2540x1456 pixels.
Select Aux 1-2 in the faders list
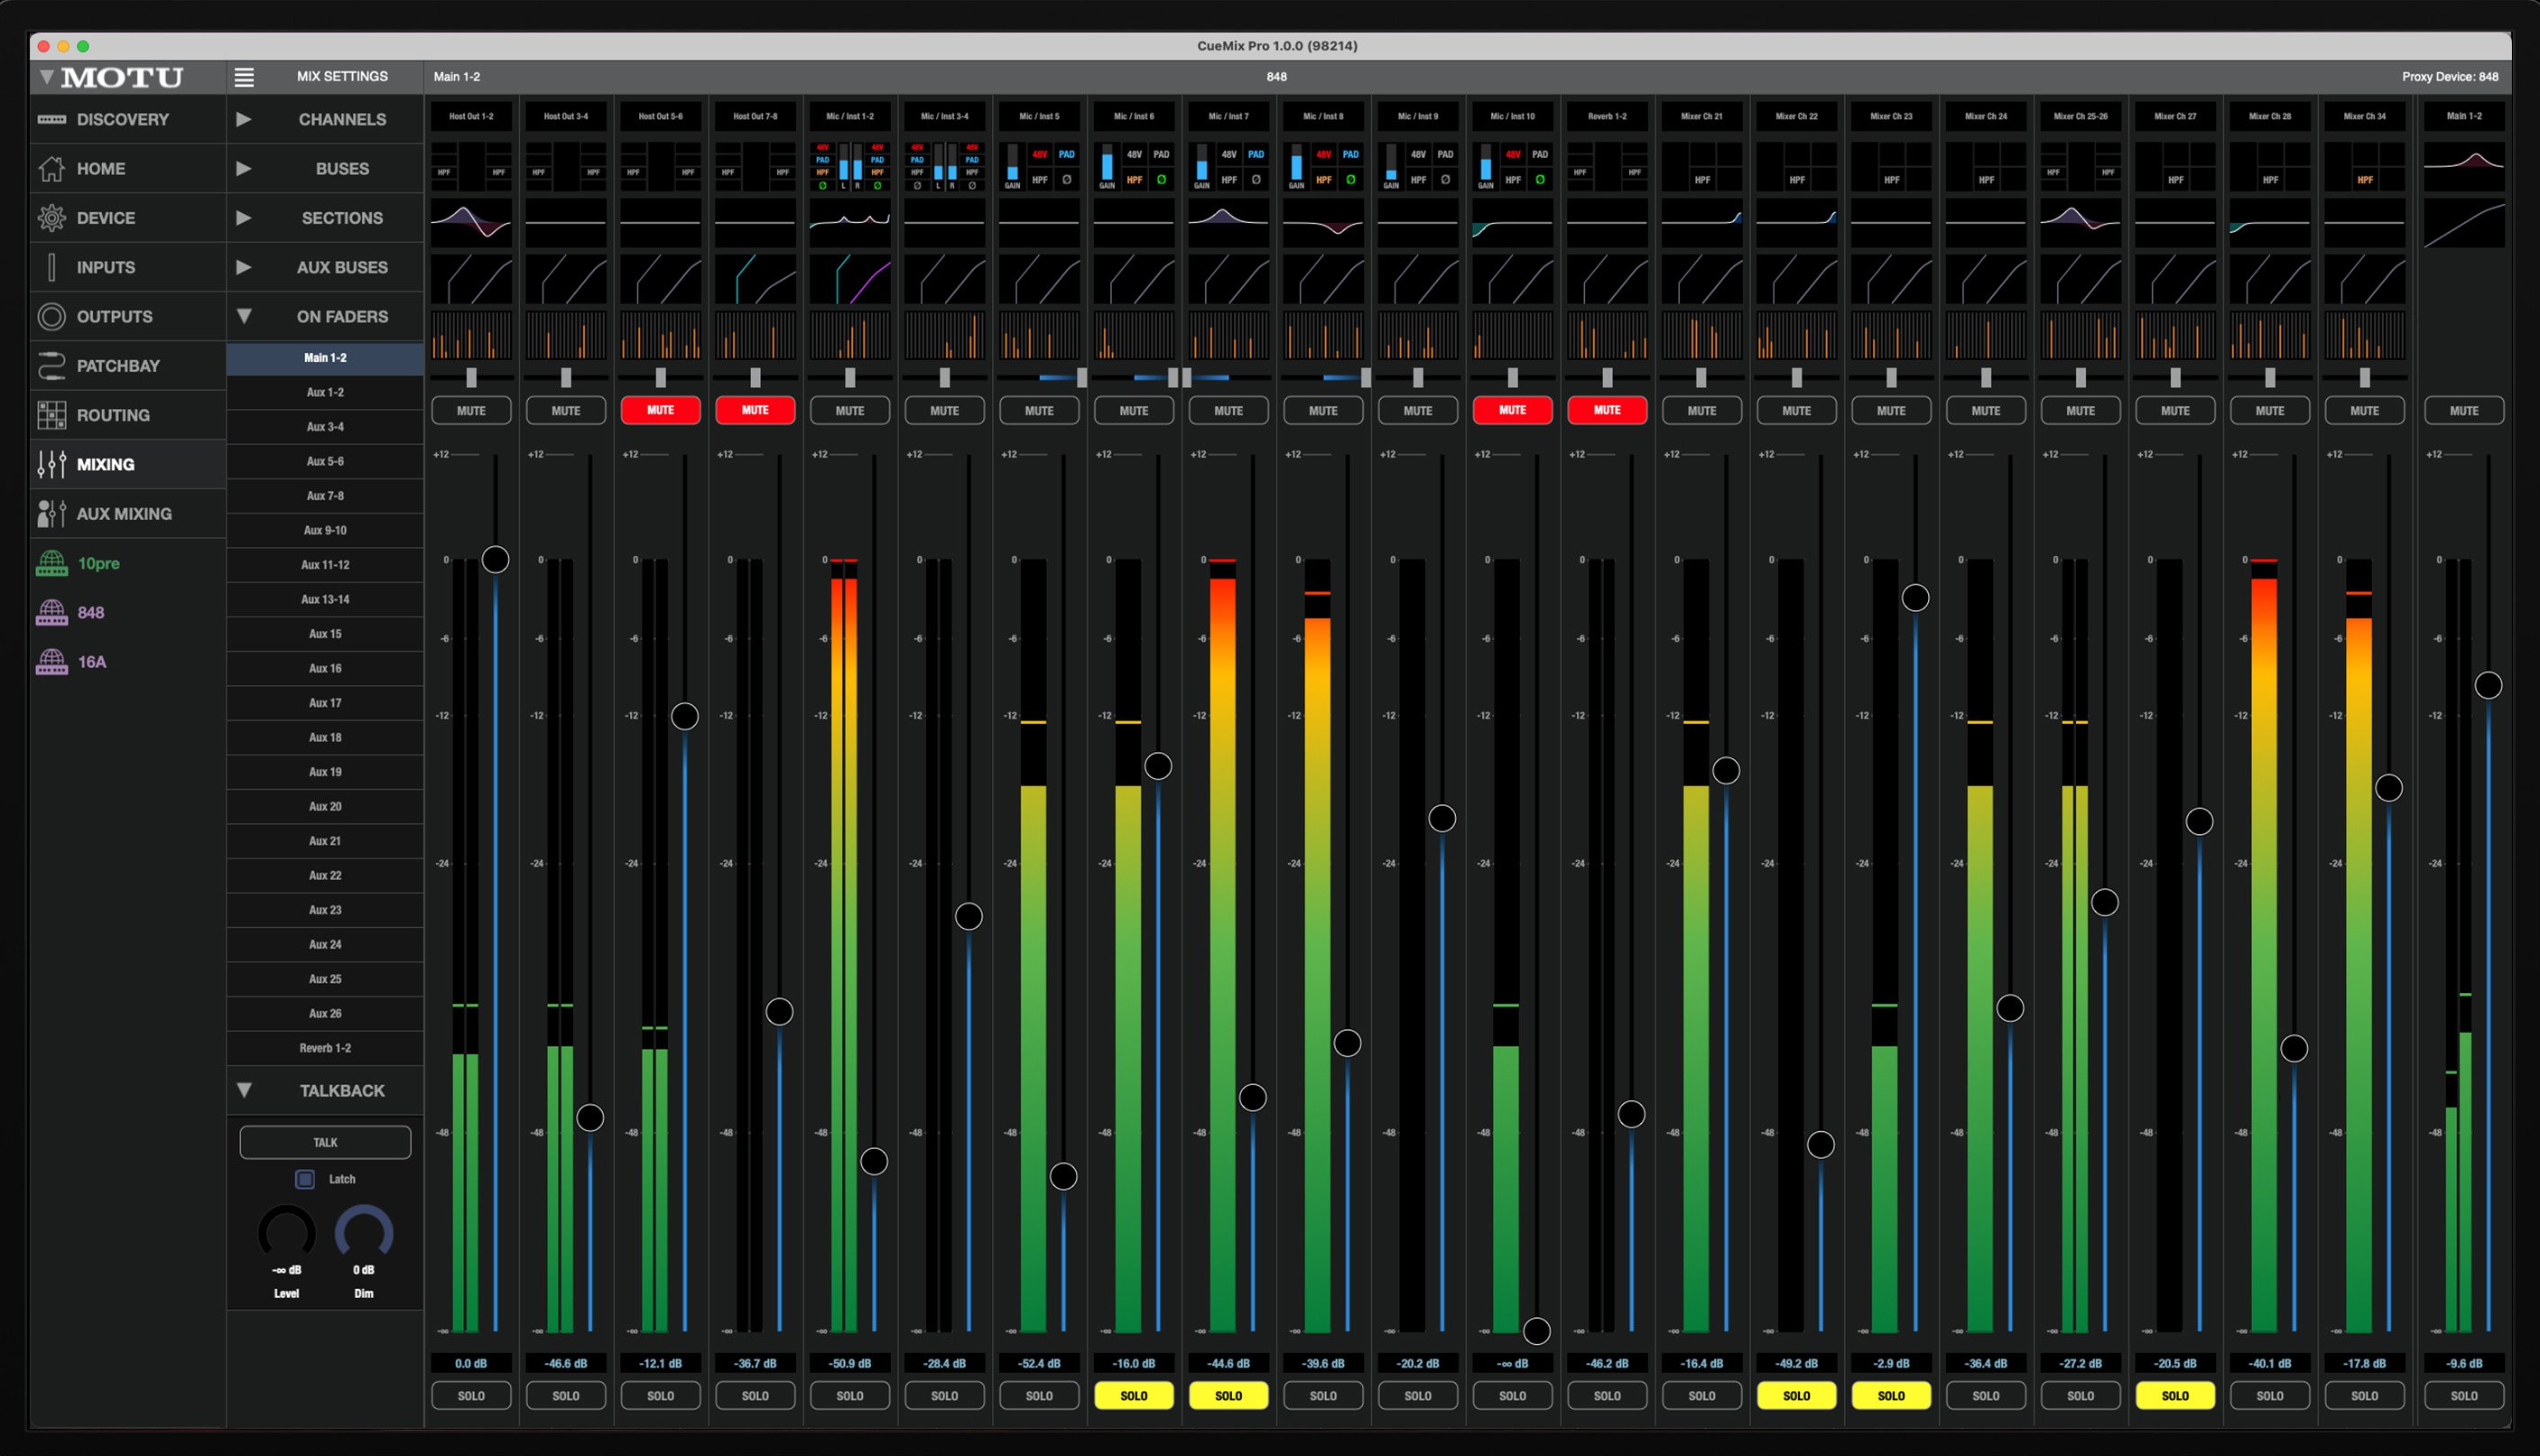(325, 392)
